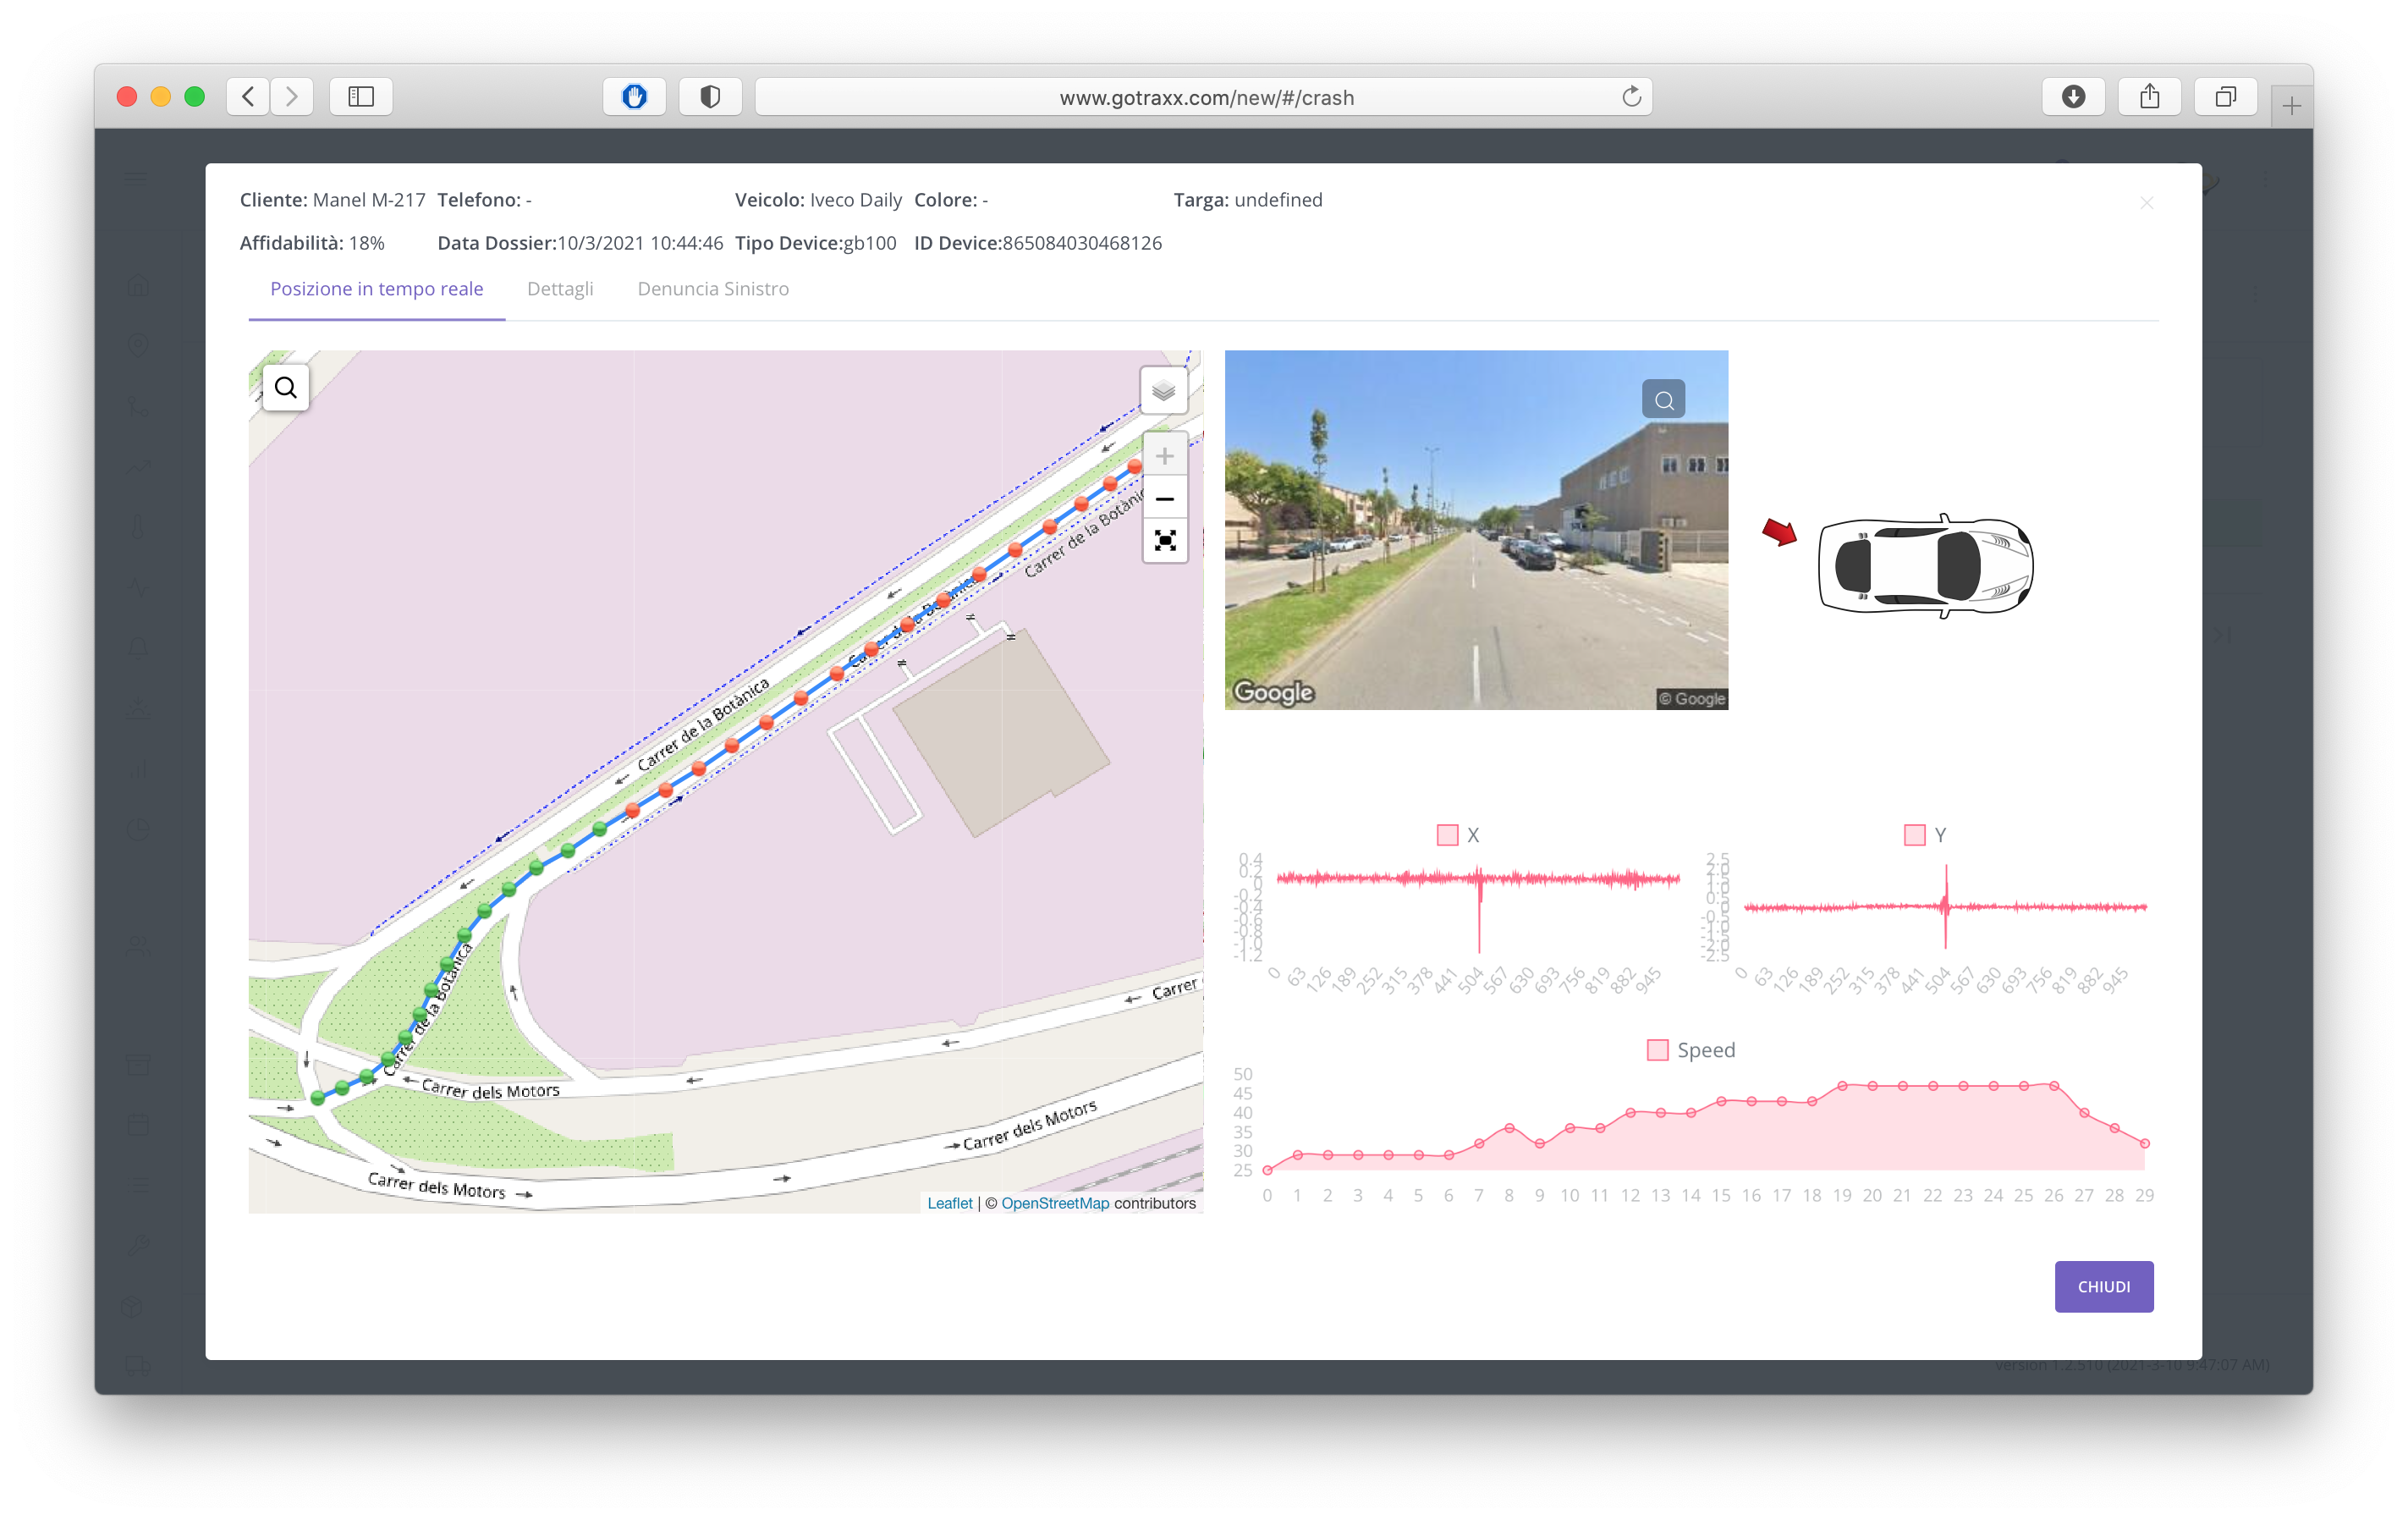Click the red impact direction arrow
This screenshot has height=1520, width=2408.
pyautogui.click(x=1779, y=532)
